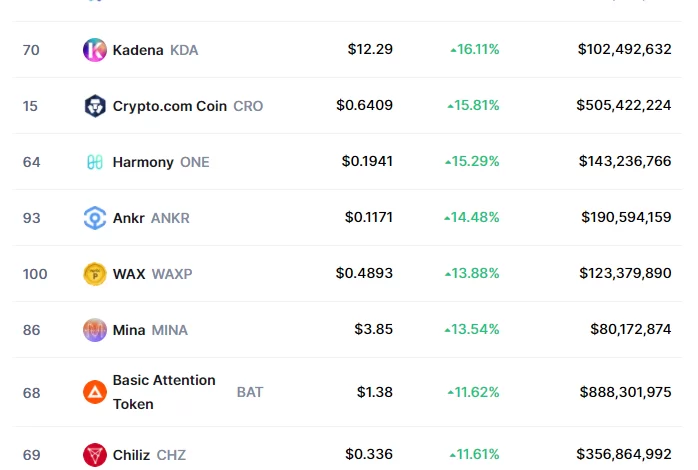Viewport: 698px width, 470px height.
Task: Click the Ankr coin logo icon
Action: coord(95,218)
